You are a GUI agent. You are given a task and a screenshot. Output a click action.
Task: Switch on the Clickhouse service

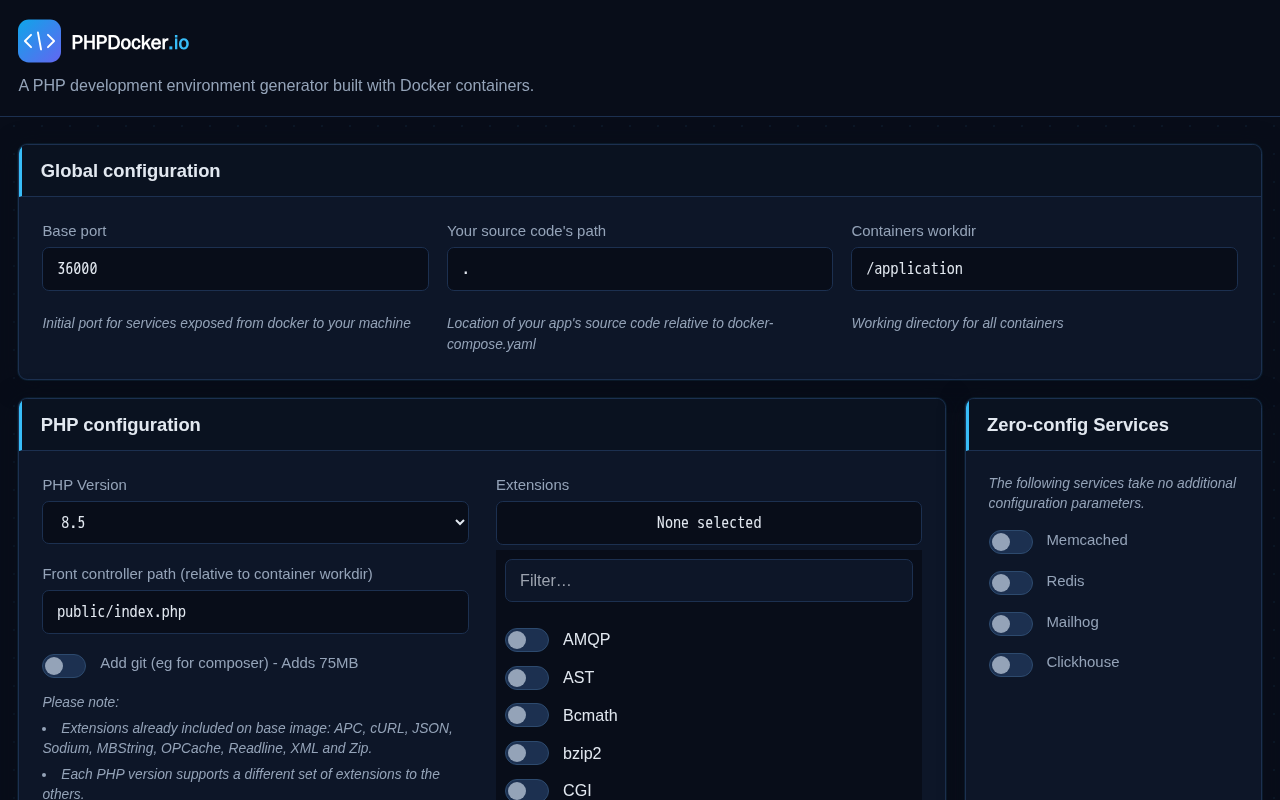(1010, 665)
